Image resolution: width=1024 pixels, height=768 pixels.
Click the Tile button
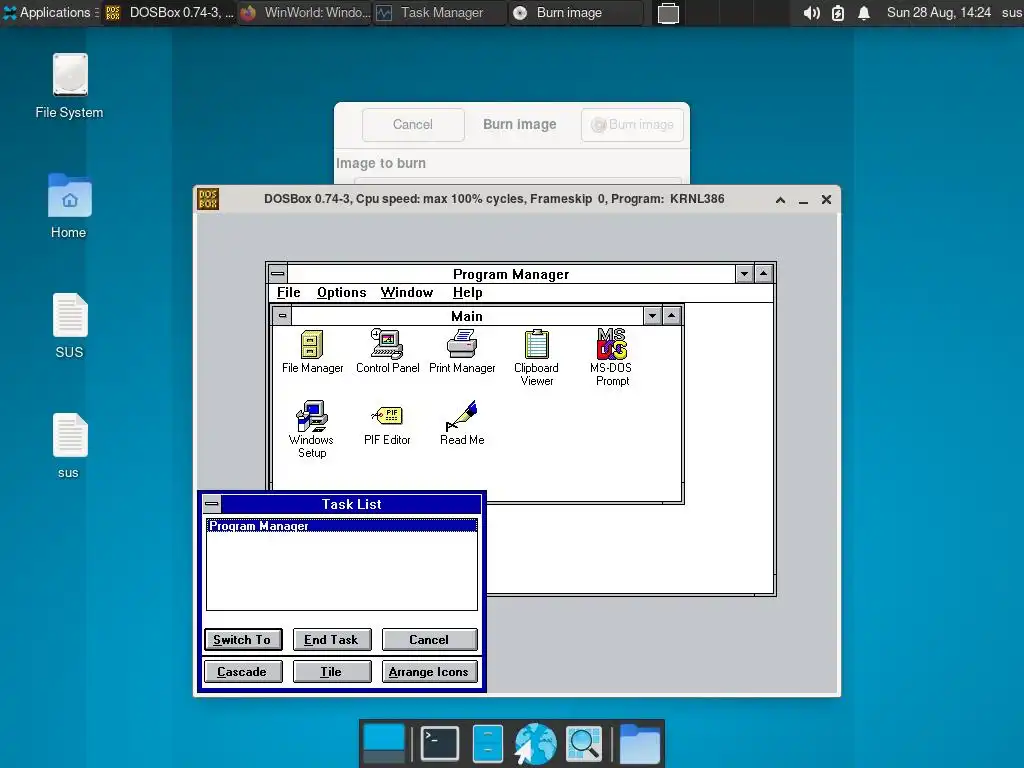coord(332,672)
